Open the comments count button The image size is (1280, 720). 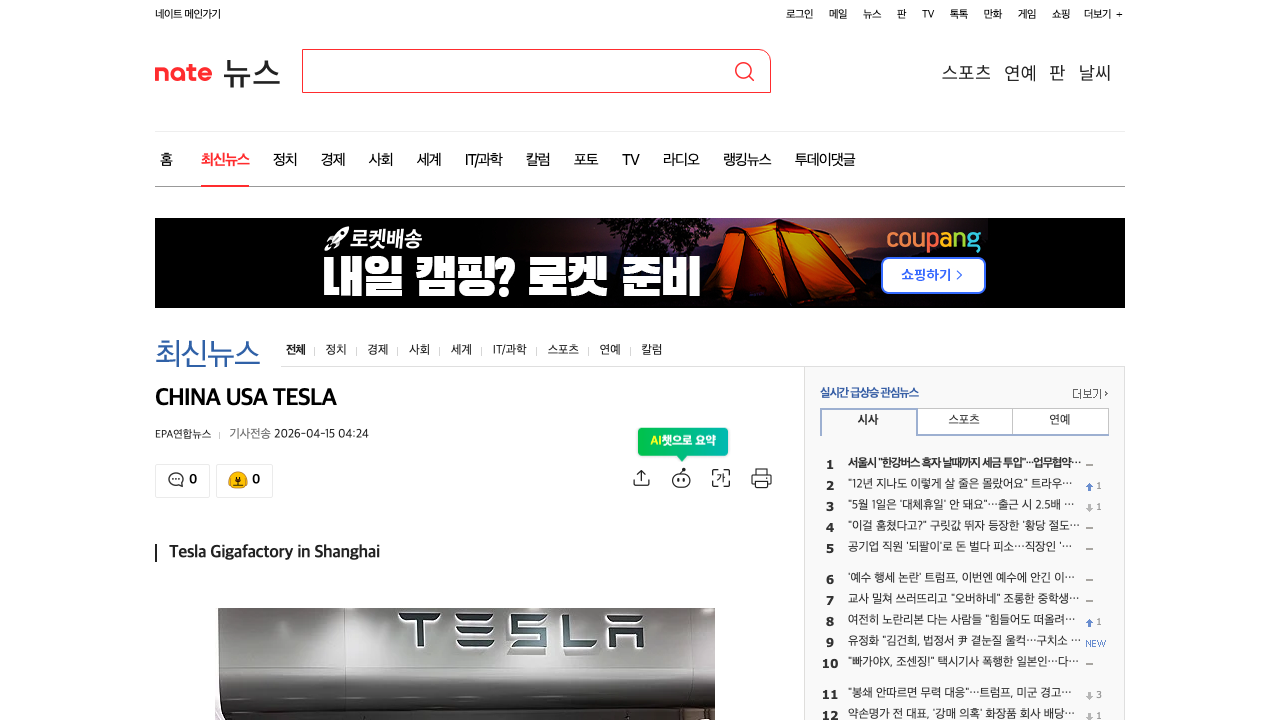[x=182, y=480]
